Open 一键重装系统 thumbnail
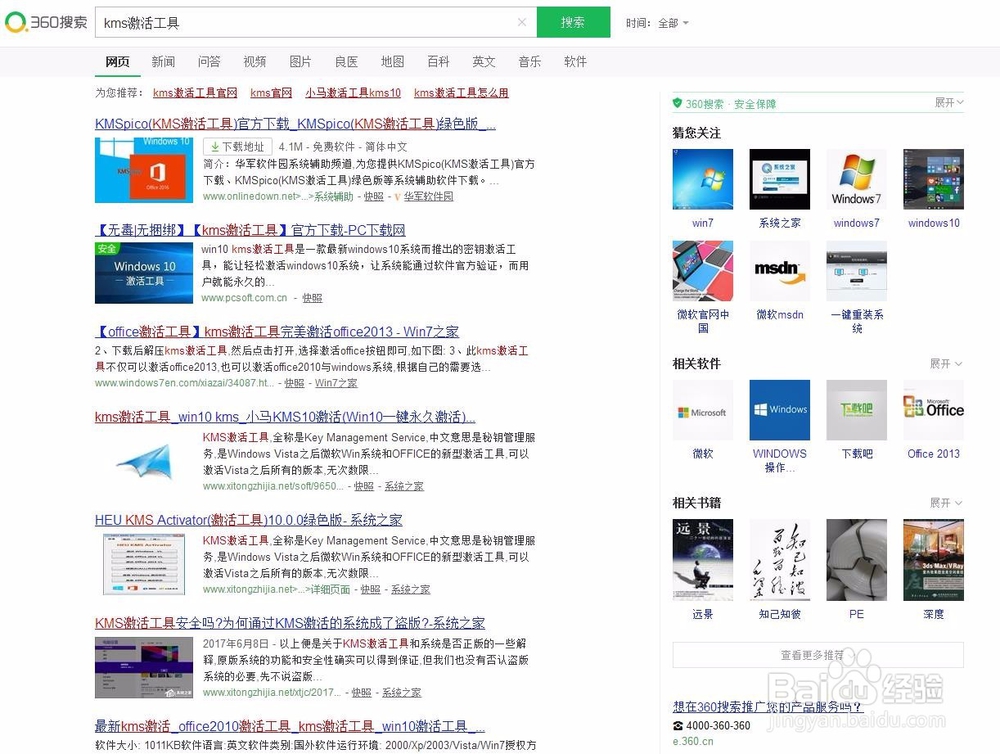Image resolution: width=1000 pixels, height=754 pixels. [x=857, y=270]
